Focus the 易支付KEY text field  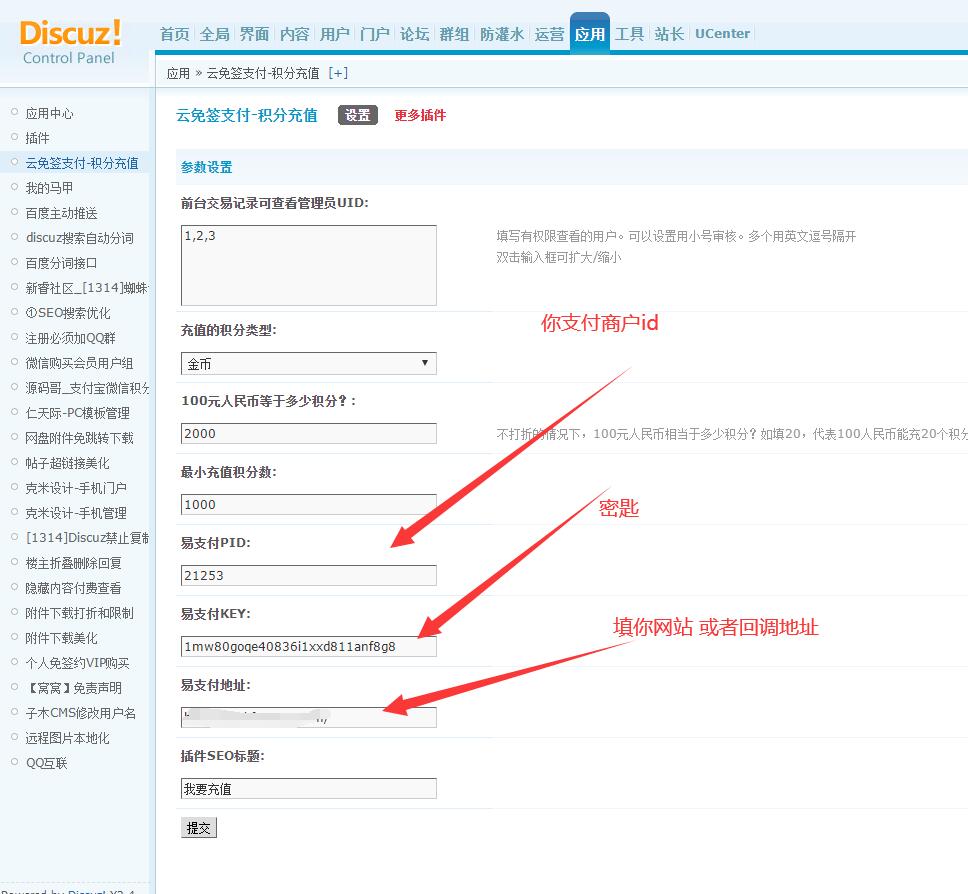coord(308,646)
